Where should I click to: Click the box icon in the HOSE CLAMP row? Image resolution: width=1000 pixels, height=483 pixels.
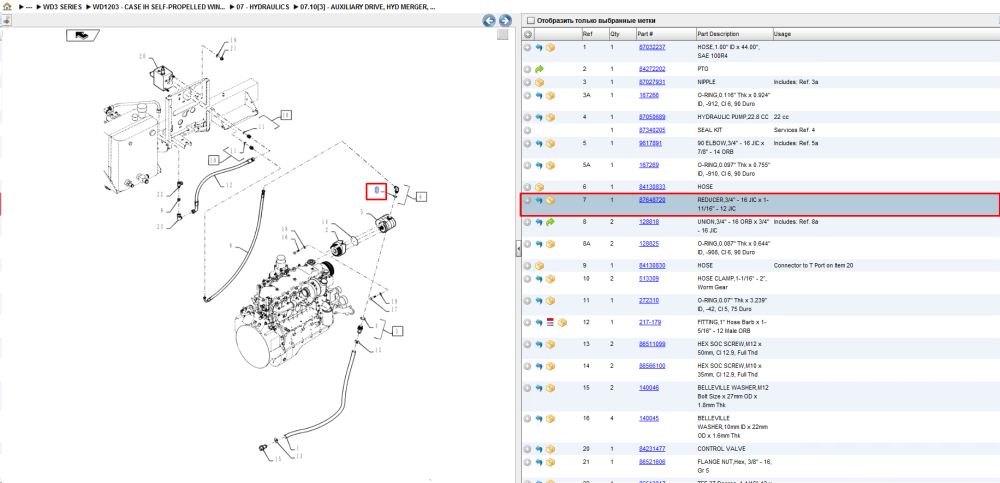click(550, 279)
